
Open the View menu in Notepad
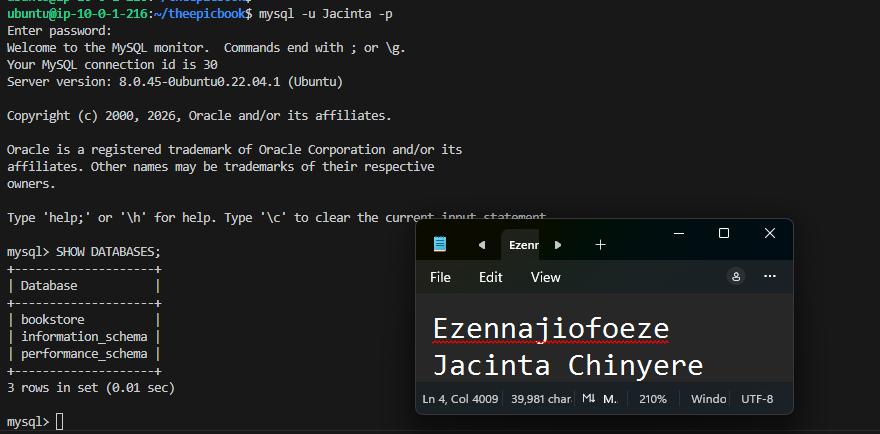(x=546, y=277)
